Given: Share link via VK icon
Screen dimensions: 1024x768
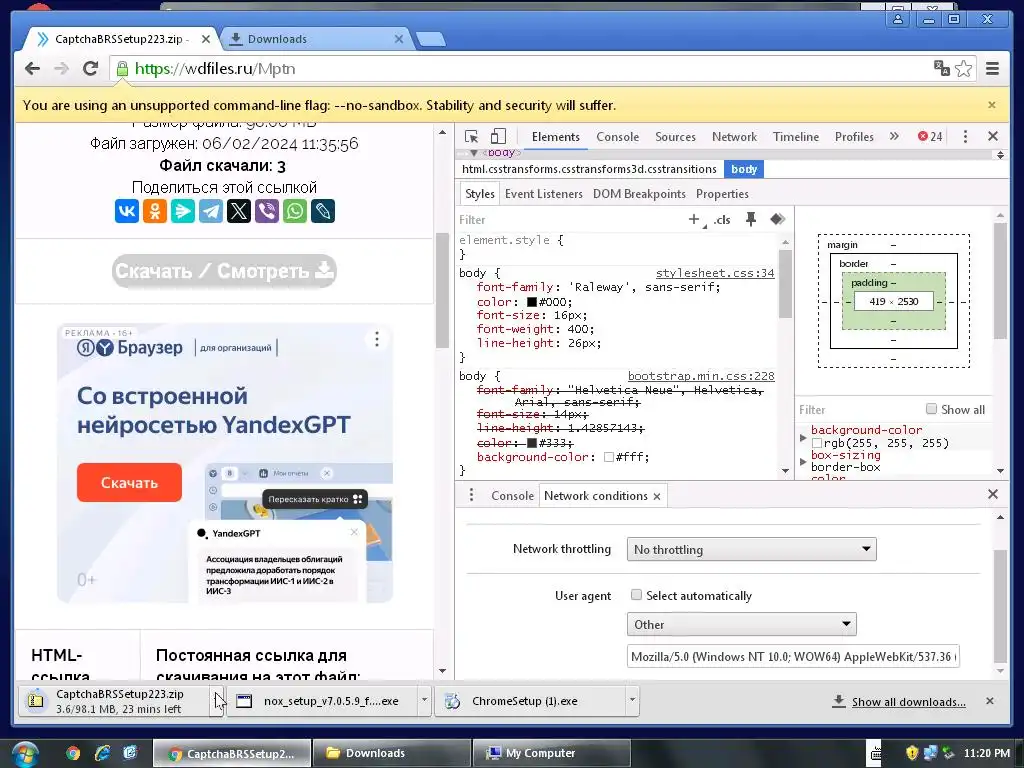Looking at the screenshot, I should [x=127, y=211].
